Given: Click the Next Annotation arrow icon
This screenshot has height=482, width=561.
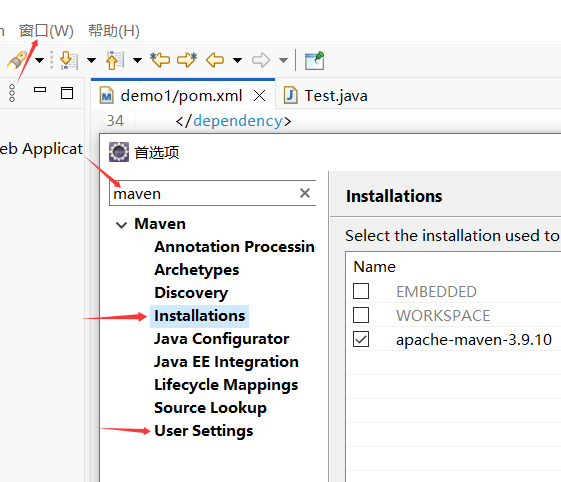Looking at the screenshot, I should (x=69, y=60).
